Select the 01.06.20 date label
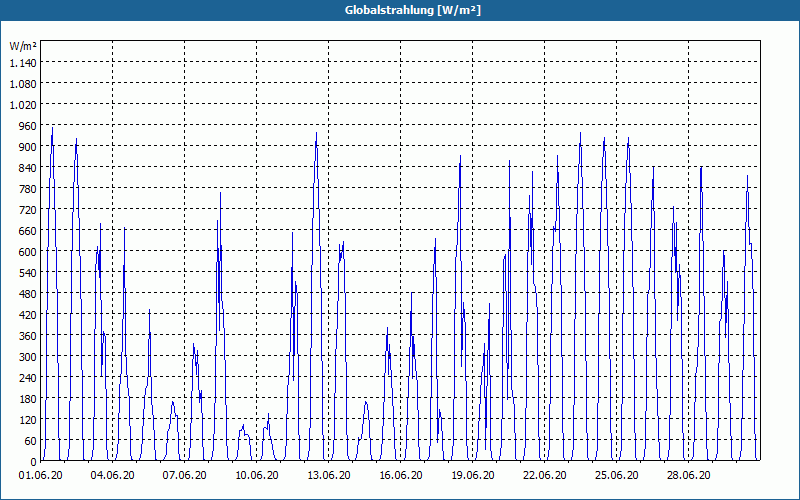The height and width of the screenshot is (500, 800). pyautogui.click(x=41, y=475)
